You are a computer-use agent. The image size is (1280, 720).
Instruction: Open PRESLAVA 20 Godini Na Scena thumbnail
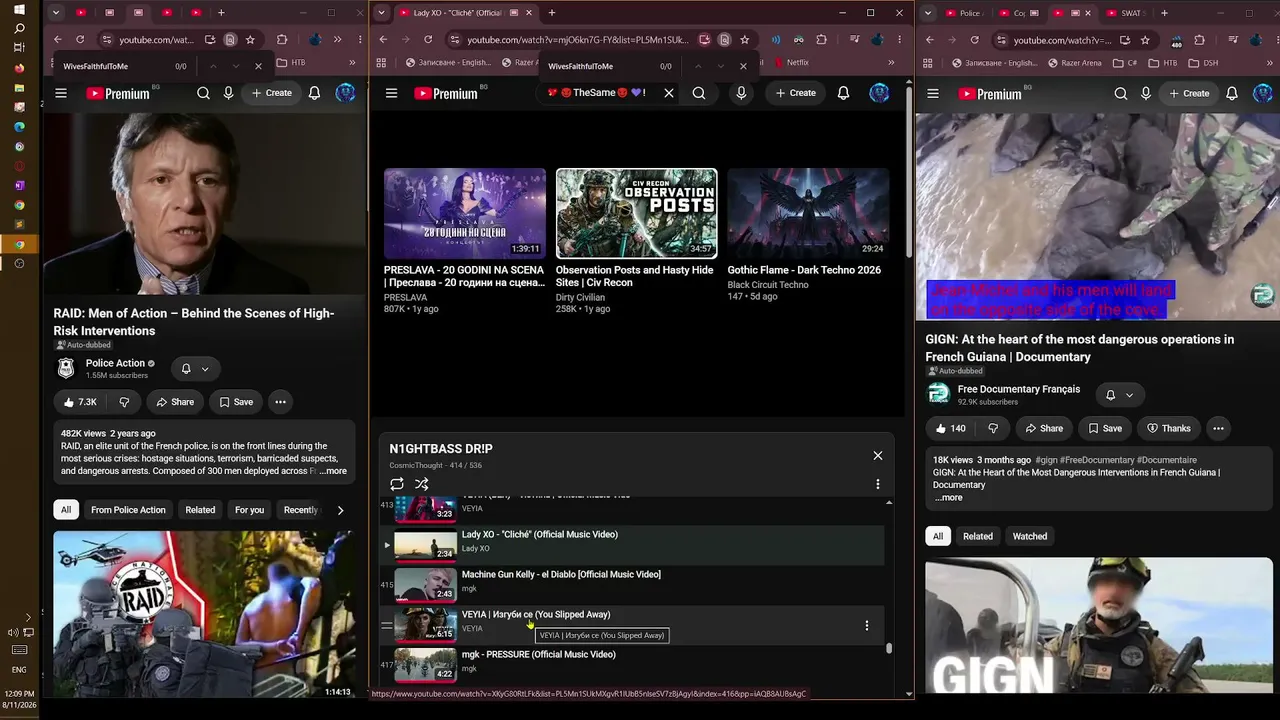pos(465,213)
